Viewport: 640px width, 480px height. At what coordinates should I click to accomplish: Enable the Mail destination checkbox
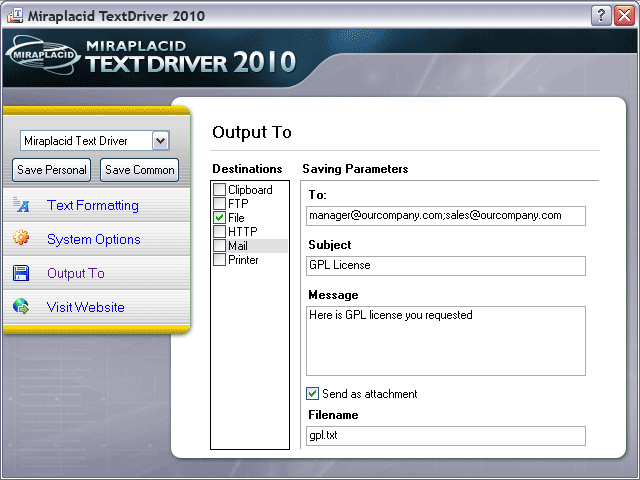coord(220,246)
